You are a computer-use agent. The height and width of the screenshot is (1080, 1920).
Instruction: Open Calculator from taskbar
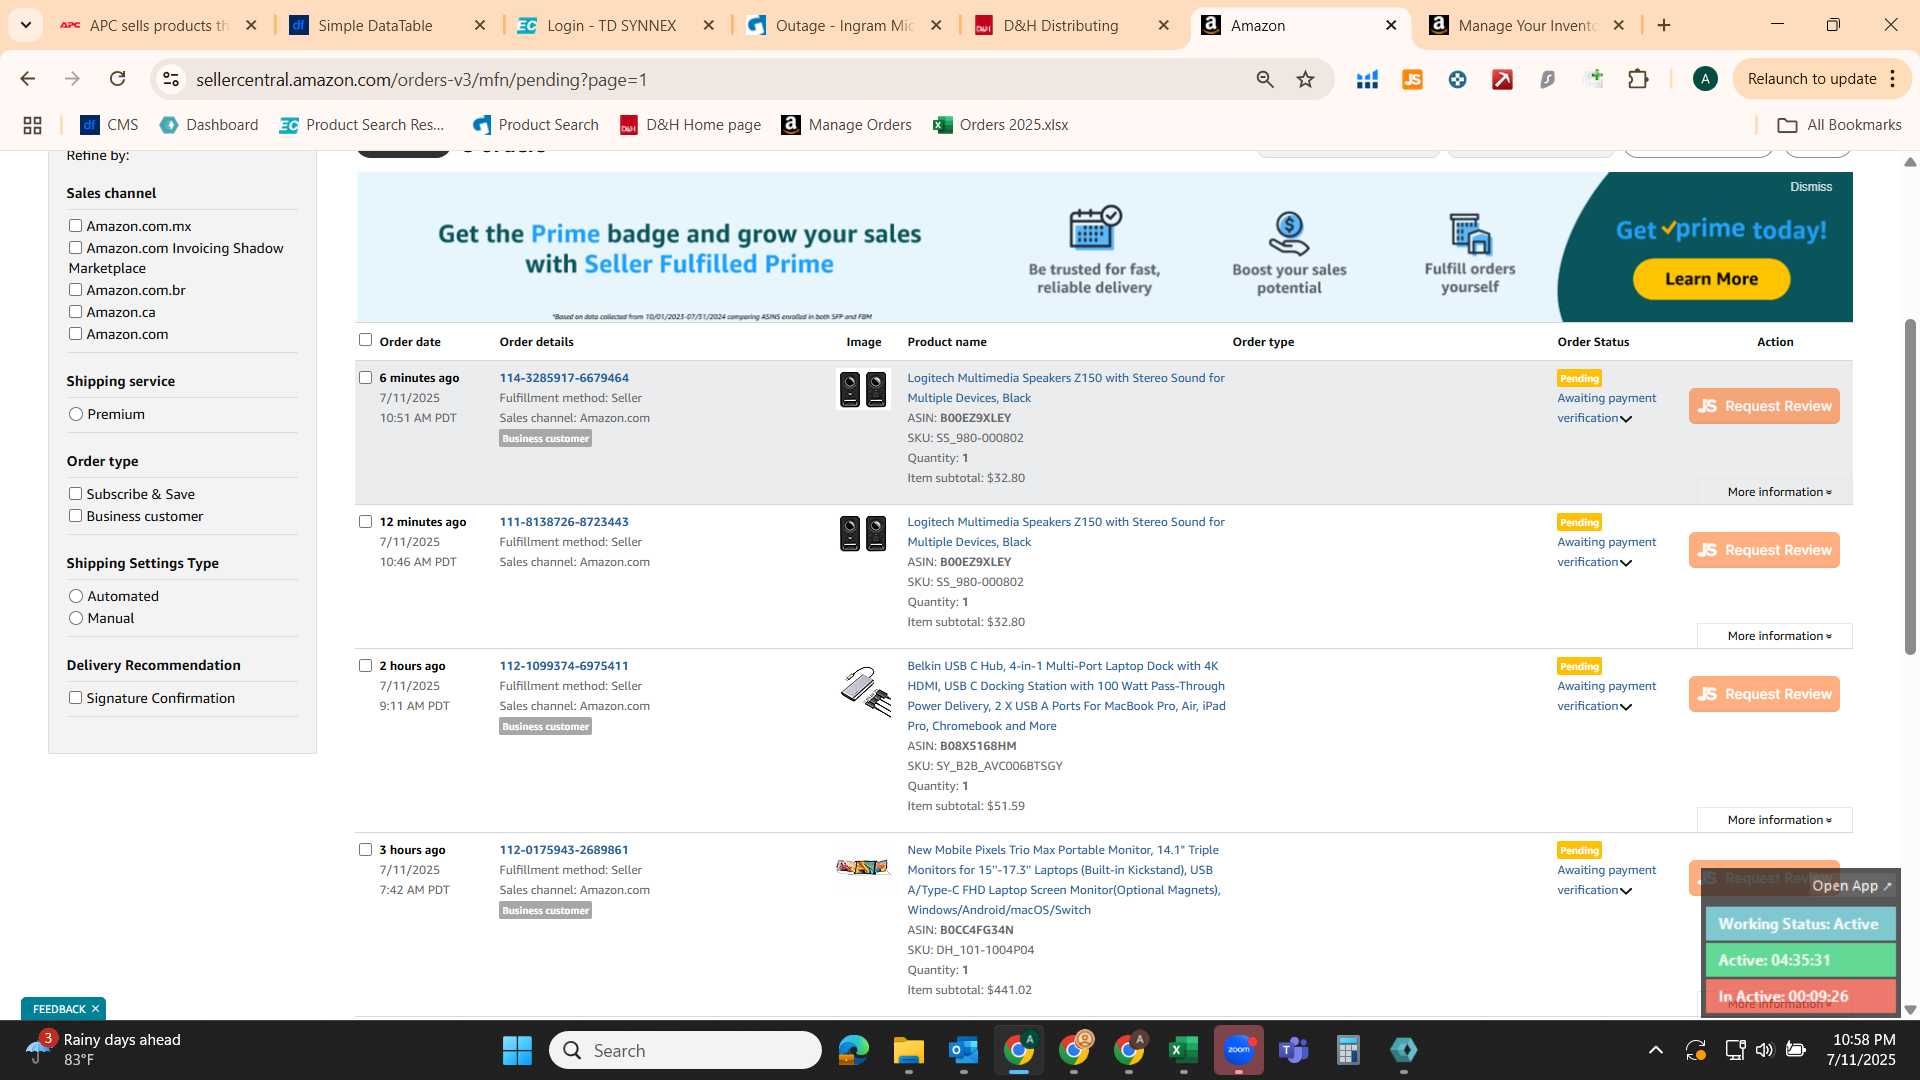1348,1050
